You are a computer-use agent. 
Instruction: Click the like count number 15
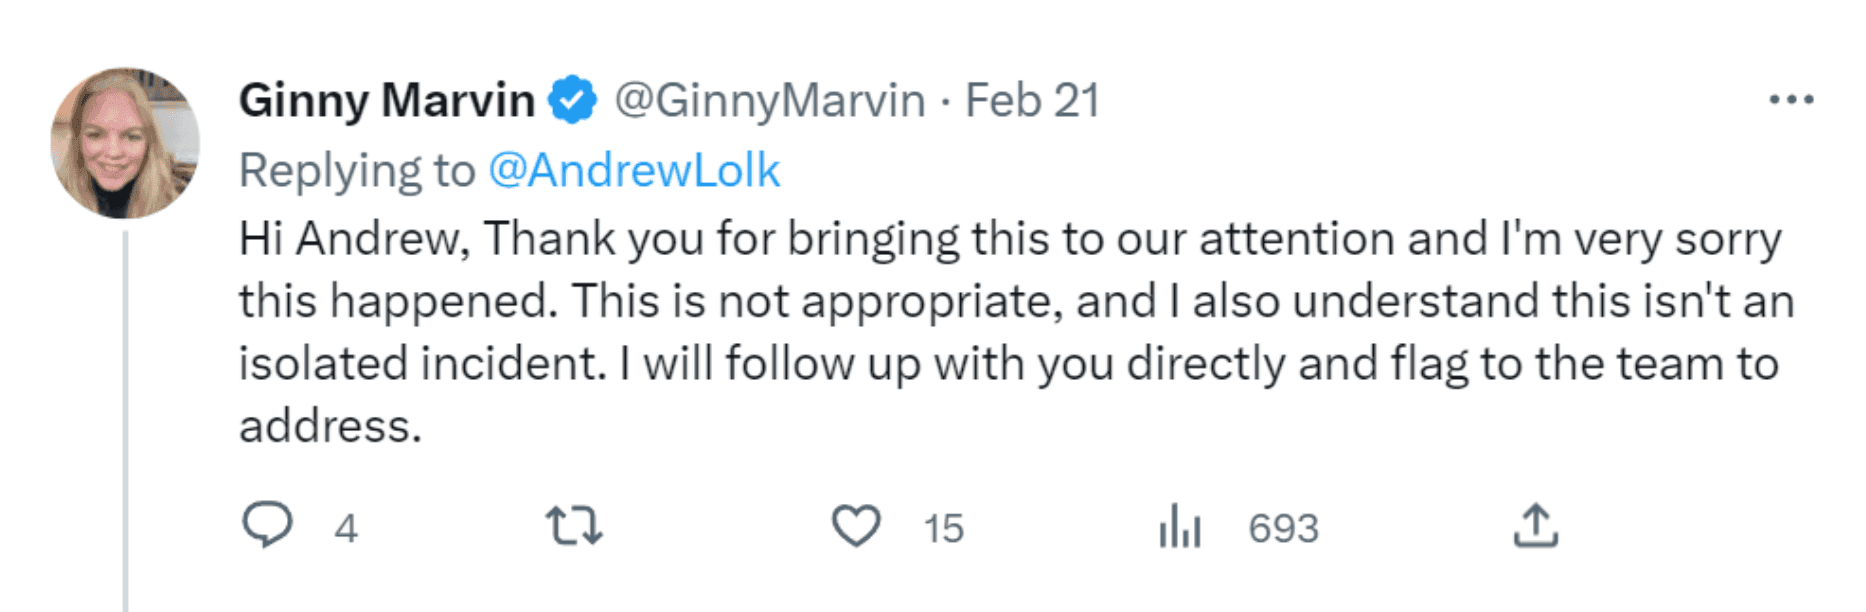coord(943,528)
